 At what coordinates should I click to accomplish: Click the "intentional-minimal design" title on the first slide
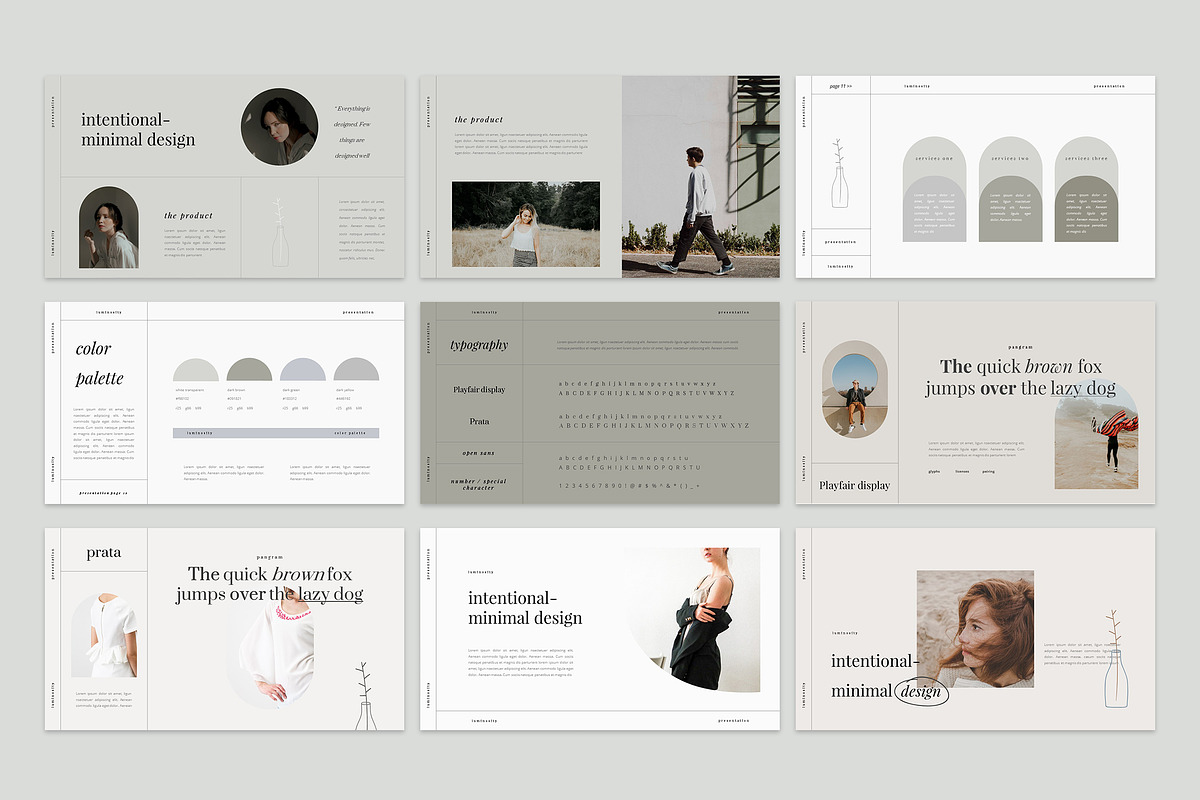138,130
